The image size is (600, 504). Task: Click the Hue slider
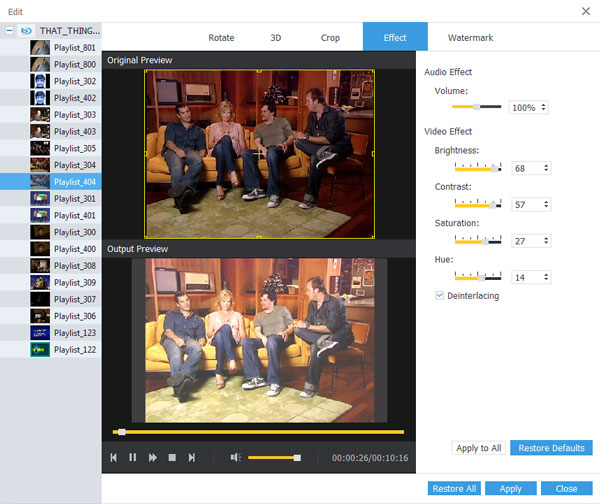pyautogui.click(x=478, y=276)
